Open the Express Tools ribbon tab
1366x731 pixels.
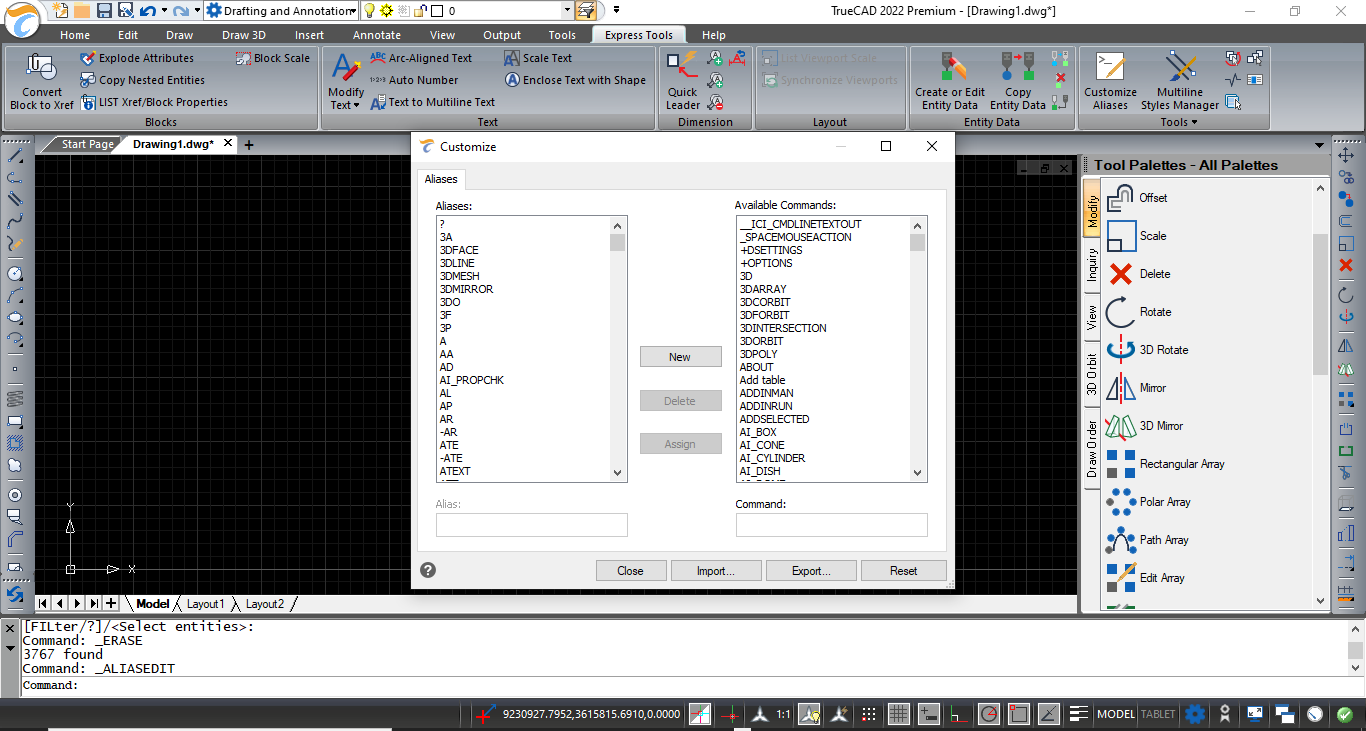[638, 35]
